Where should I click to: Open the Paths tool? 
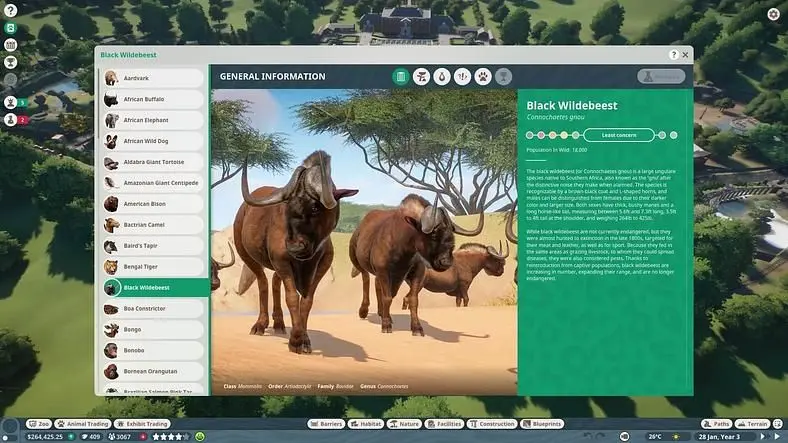click(717, 424)
